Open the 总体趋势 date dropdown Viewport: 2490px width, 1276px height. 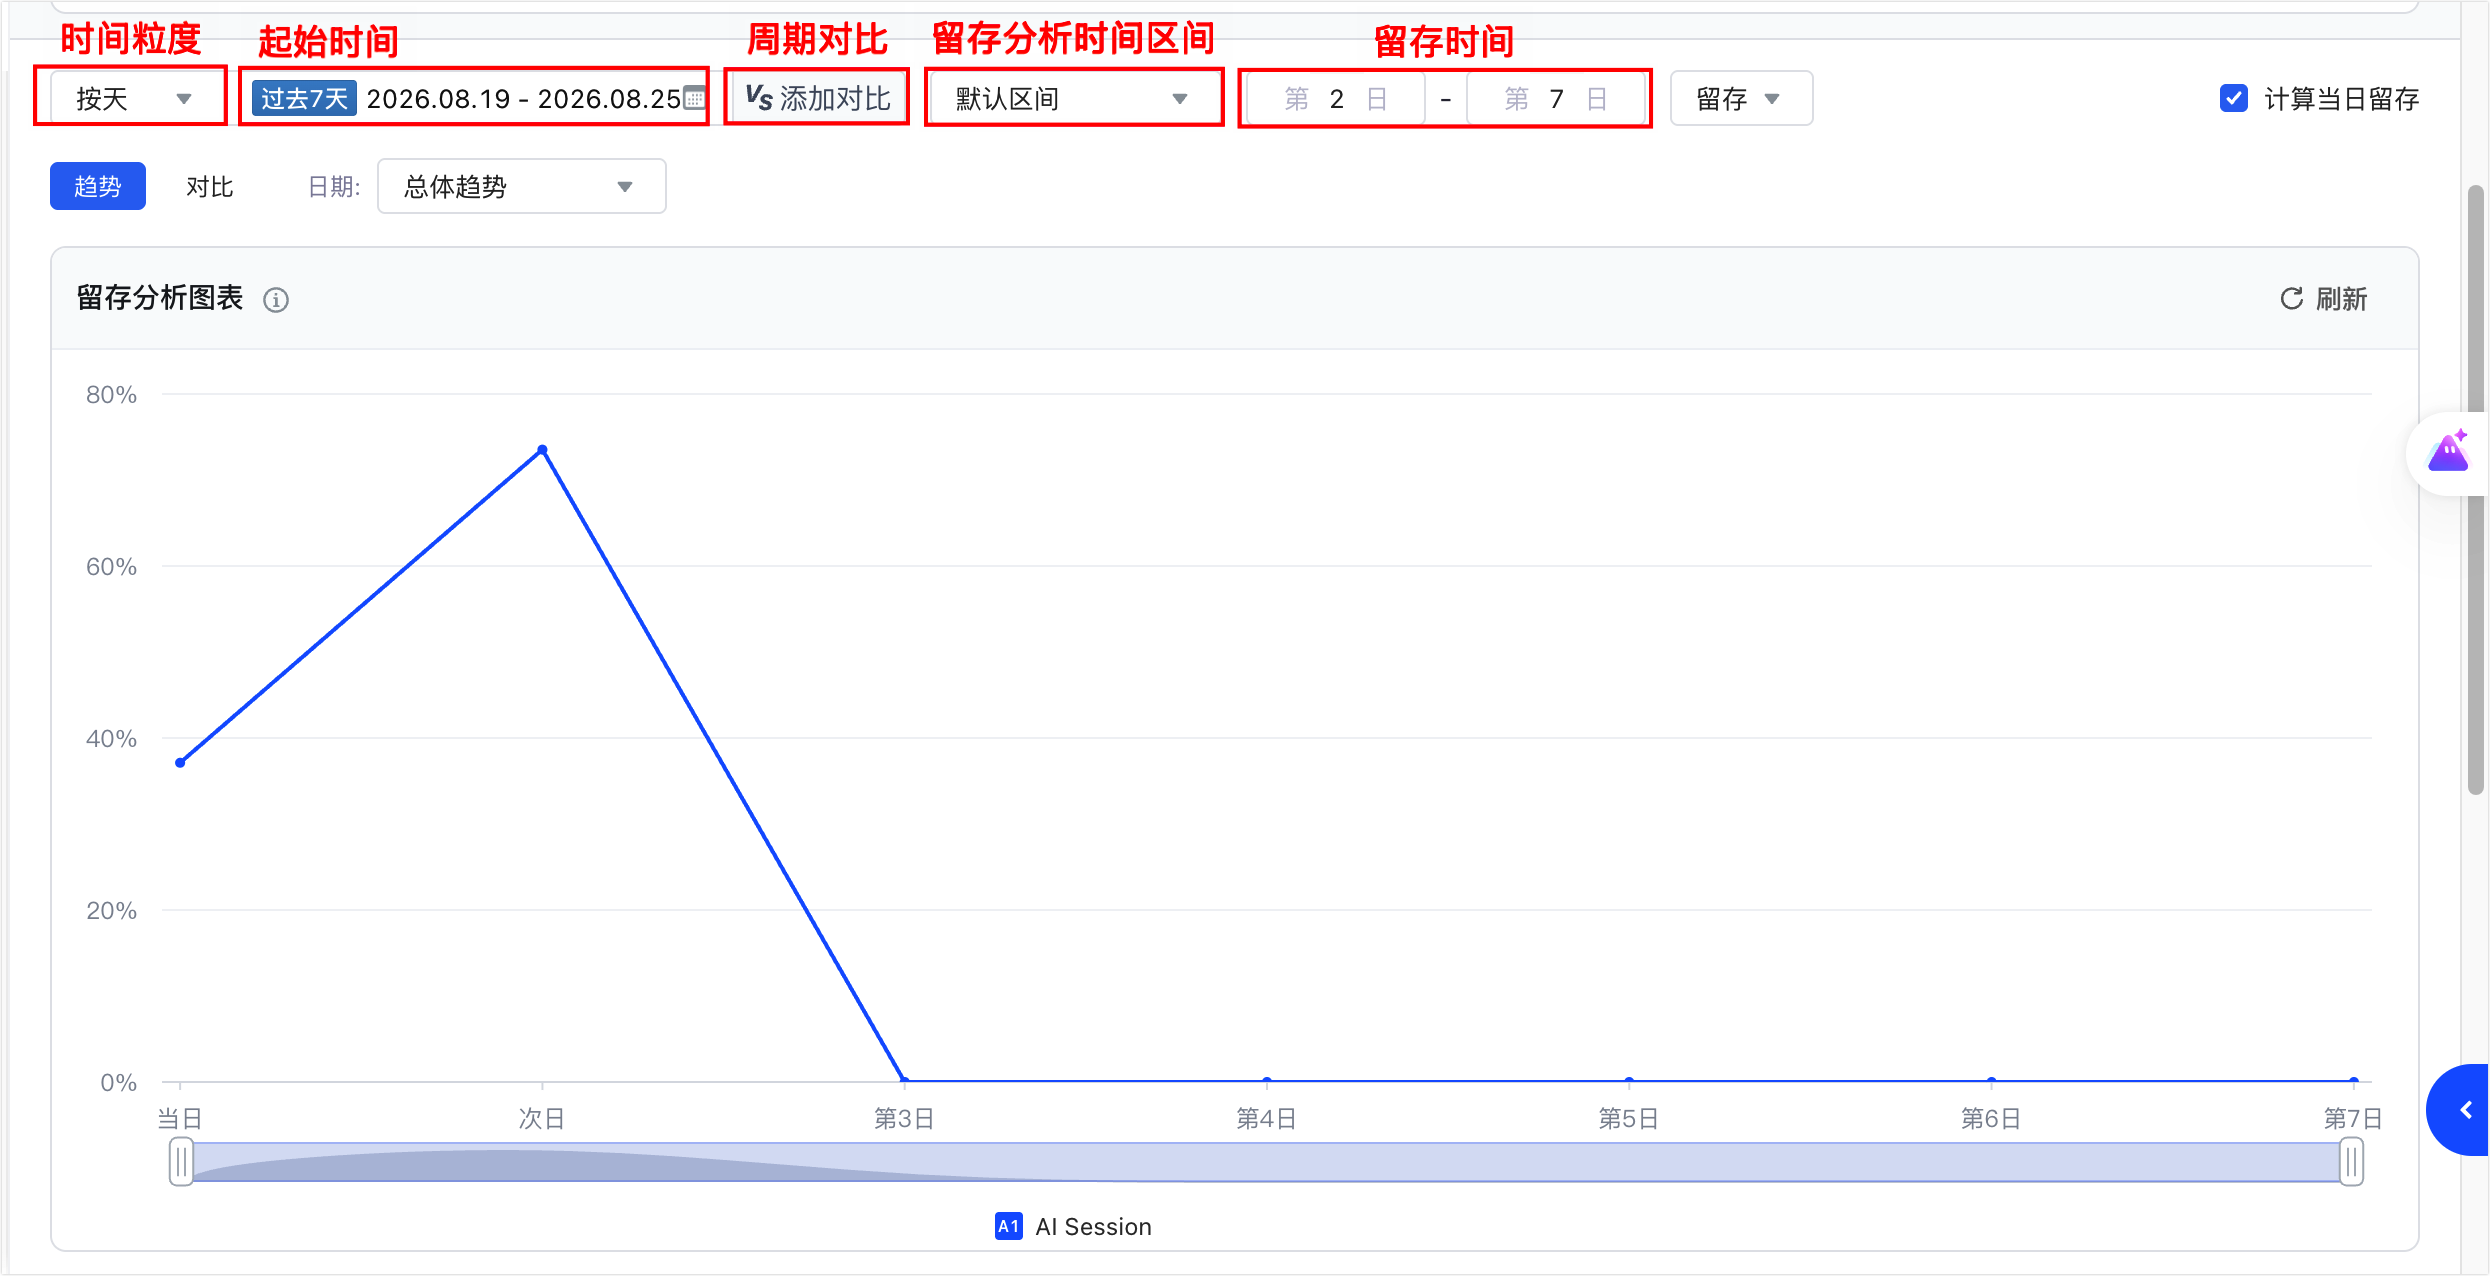point(521,186)
